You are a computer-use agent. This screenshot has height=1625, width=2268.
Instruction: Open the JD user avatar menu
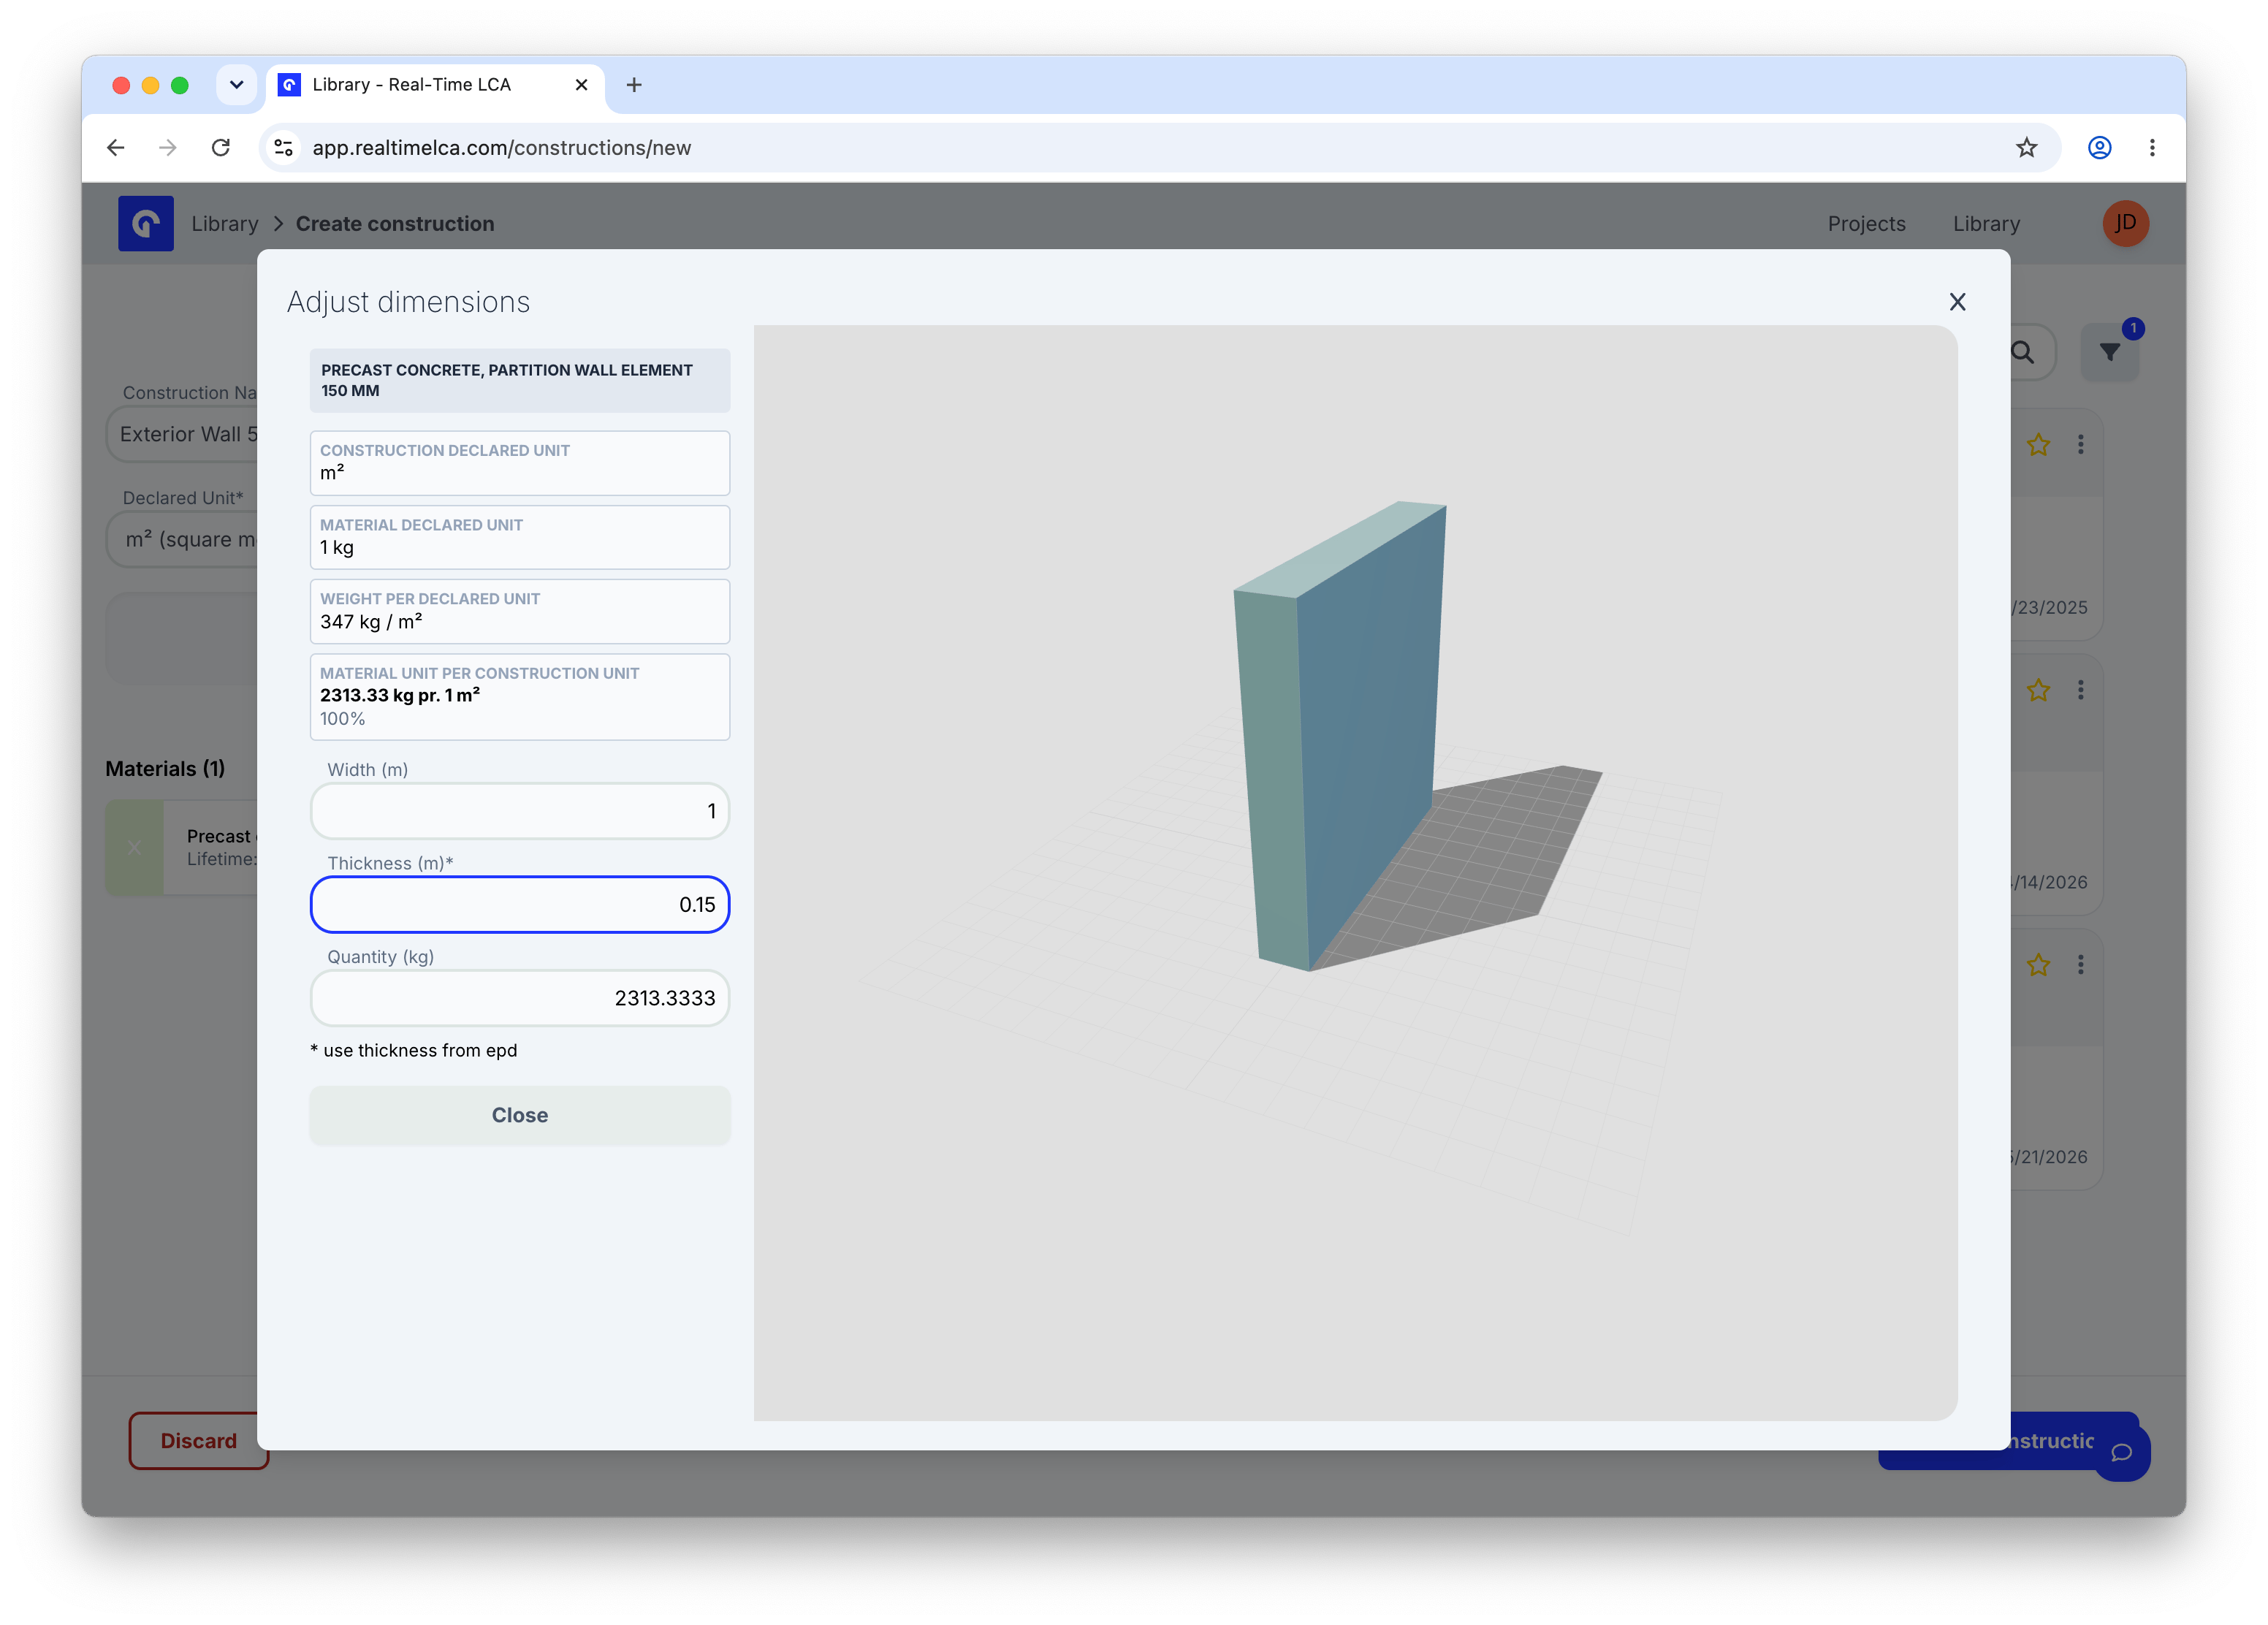pyautogui.click(x=2125, y=223)
